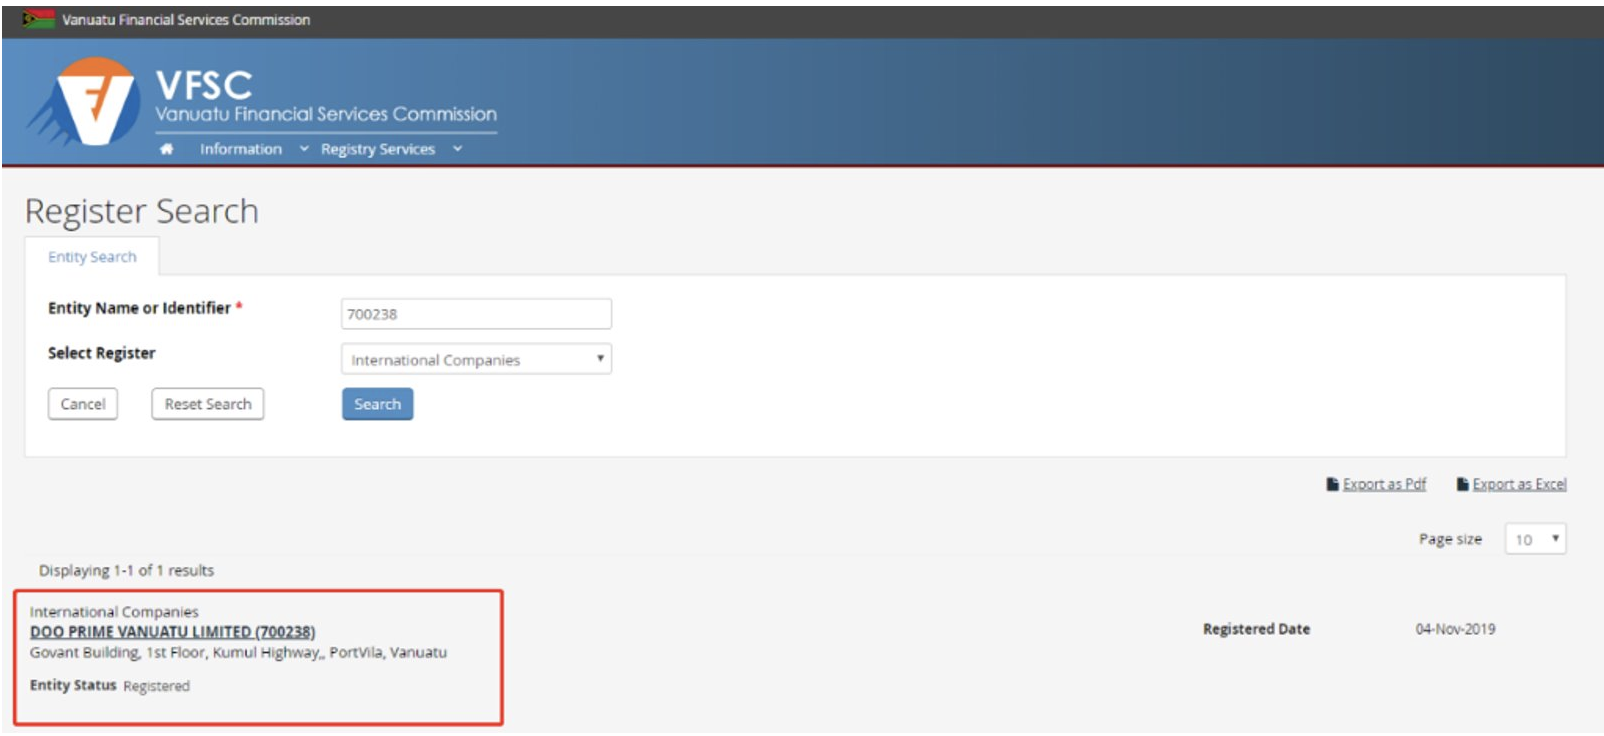Viewport: 1604px width, 736px height.
Task: Click the Export as Excel link
Action: [1519, 484]
